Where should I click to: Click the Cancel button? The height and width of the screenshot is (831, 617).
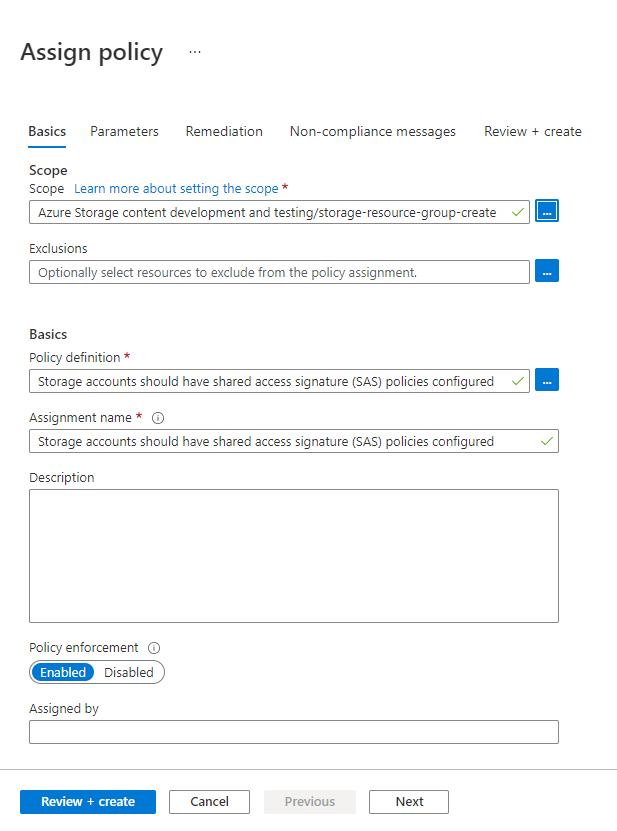209,802
